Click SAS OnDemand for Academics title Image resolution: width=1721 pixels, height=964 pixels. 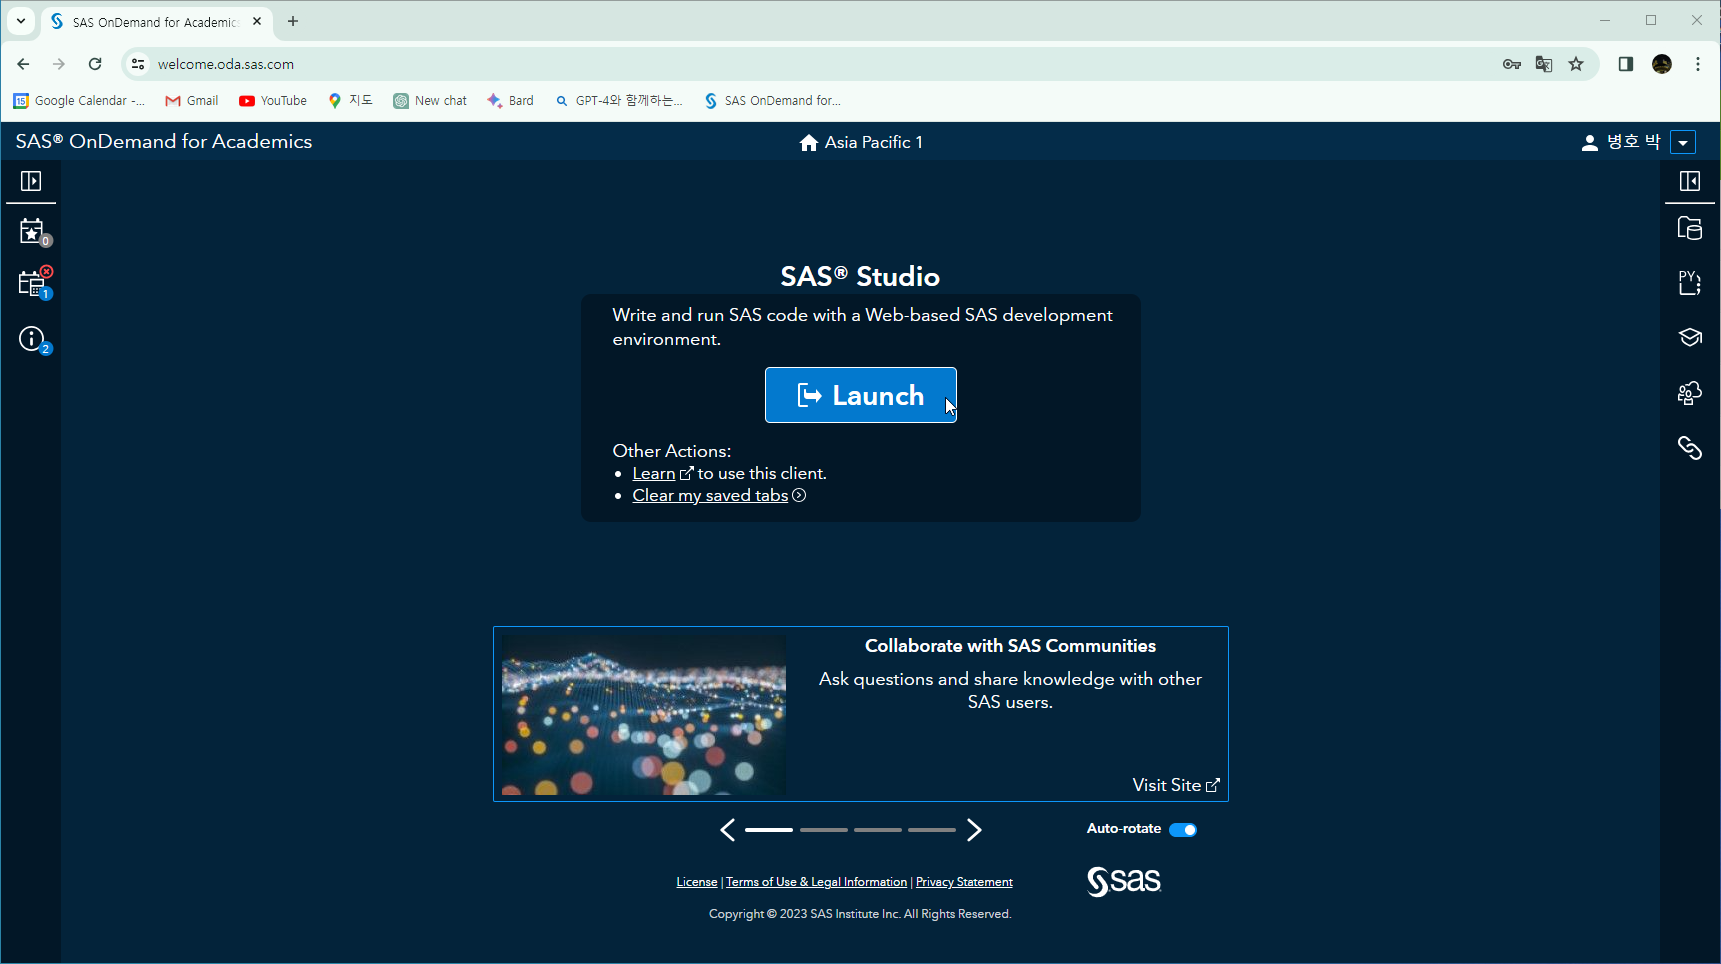pos(164,141)
